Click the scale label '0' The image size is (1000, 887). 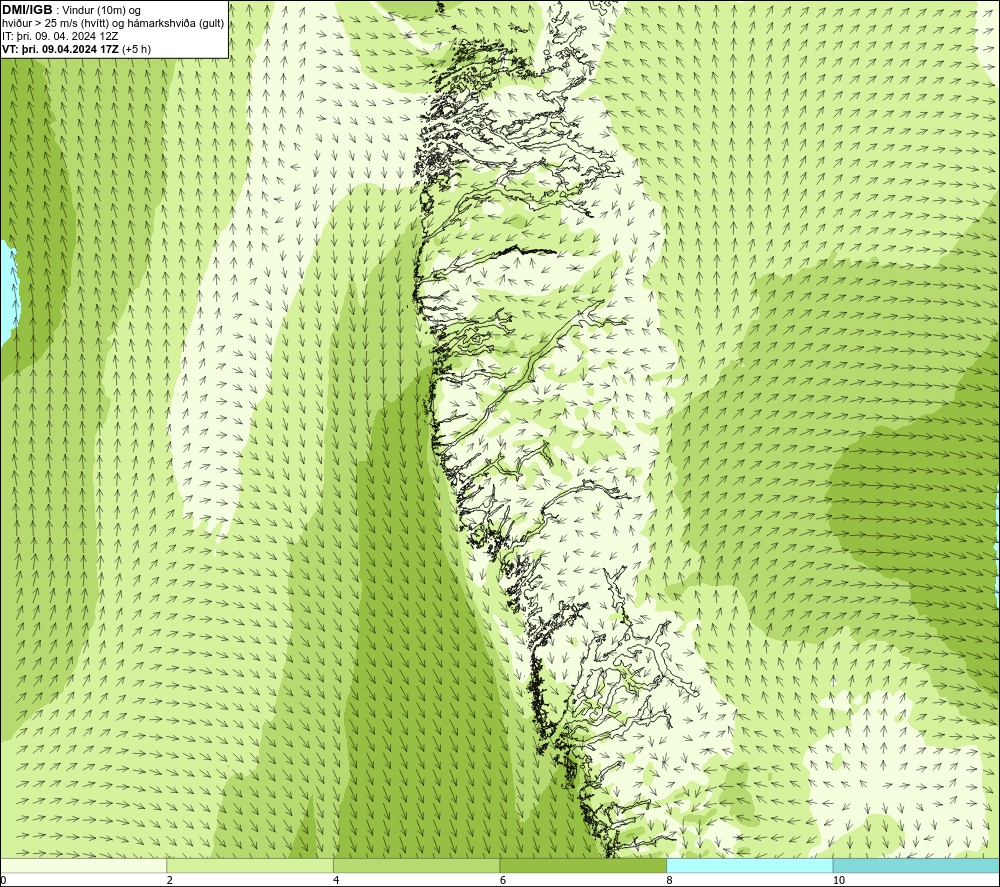(3, 880)
